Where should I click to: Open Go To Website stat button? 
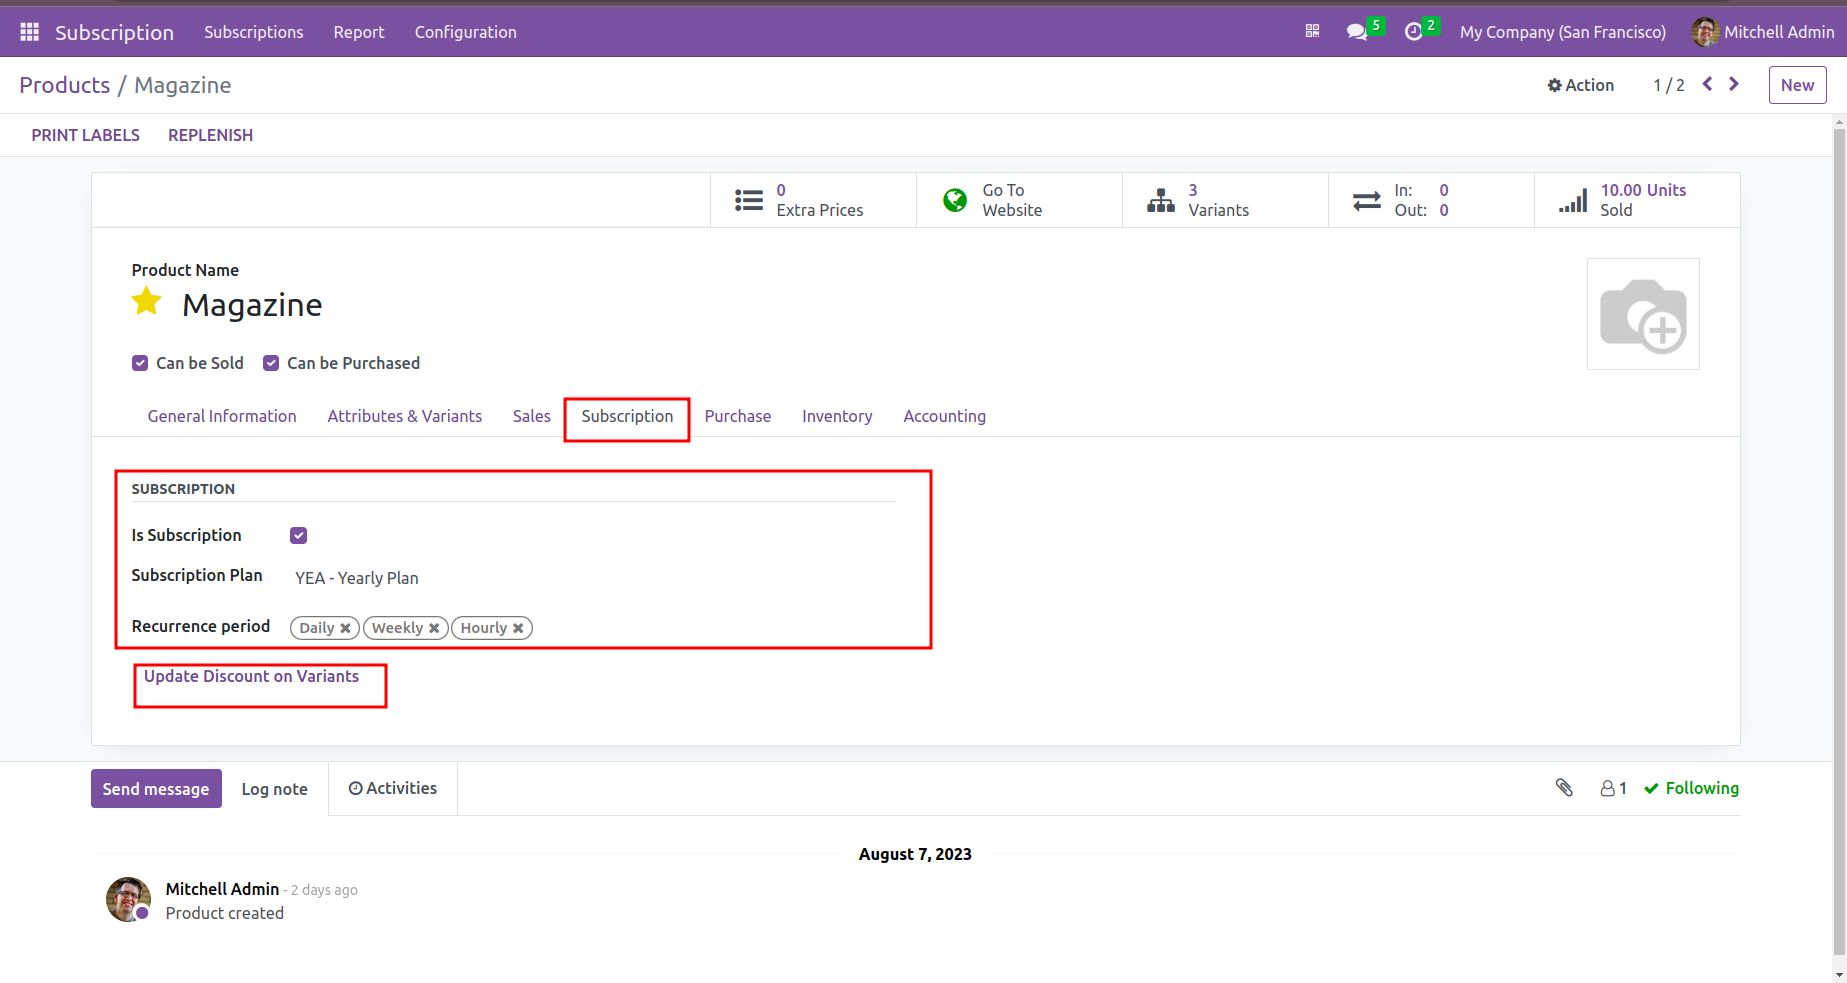tap(1019, 200)
